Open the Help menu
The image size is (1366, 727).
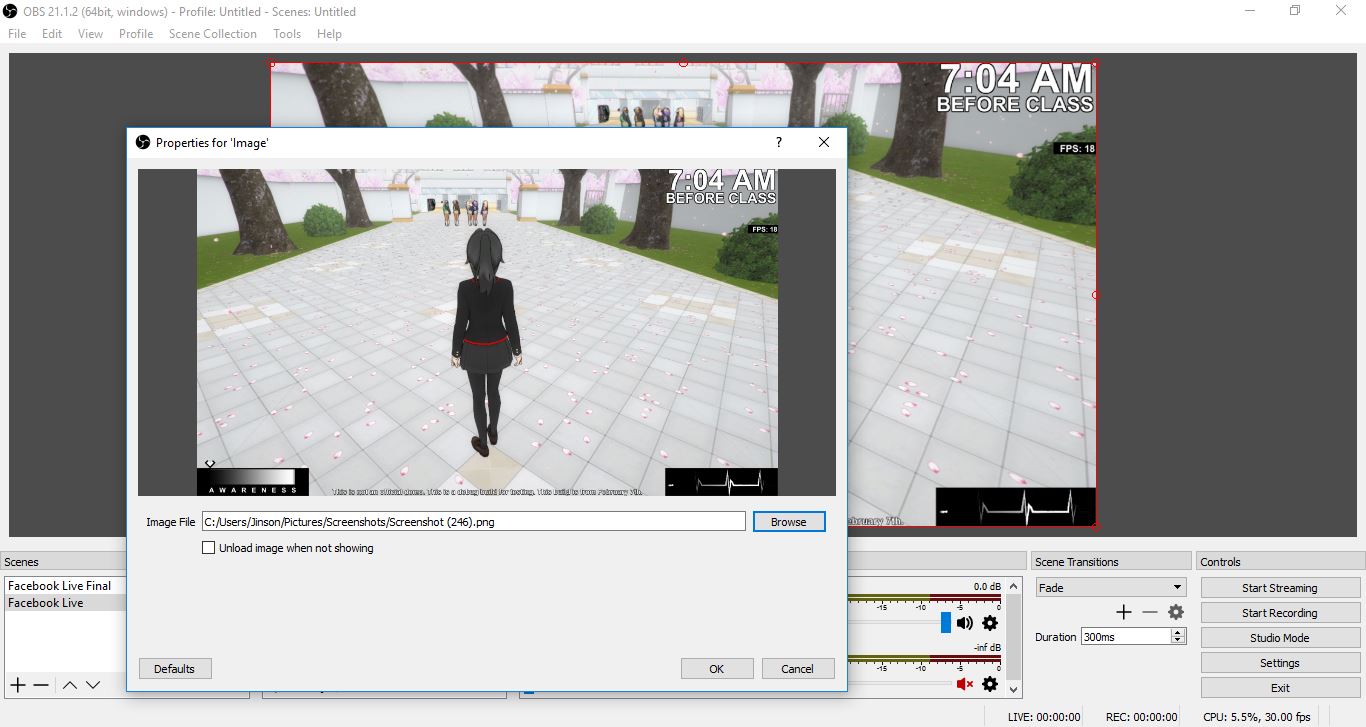(x=329, y=34)
